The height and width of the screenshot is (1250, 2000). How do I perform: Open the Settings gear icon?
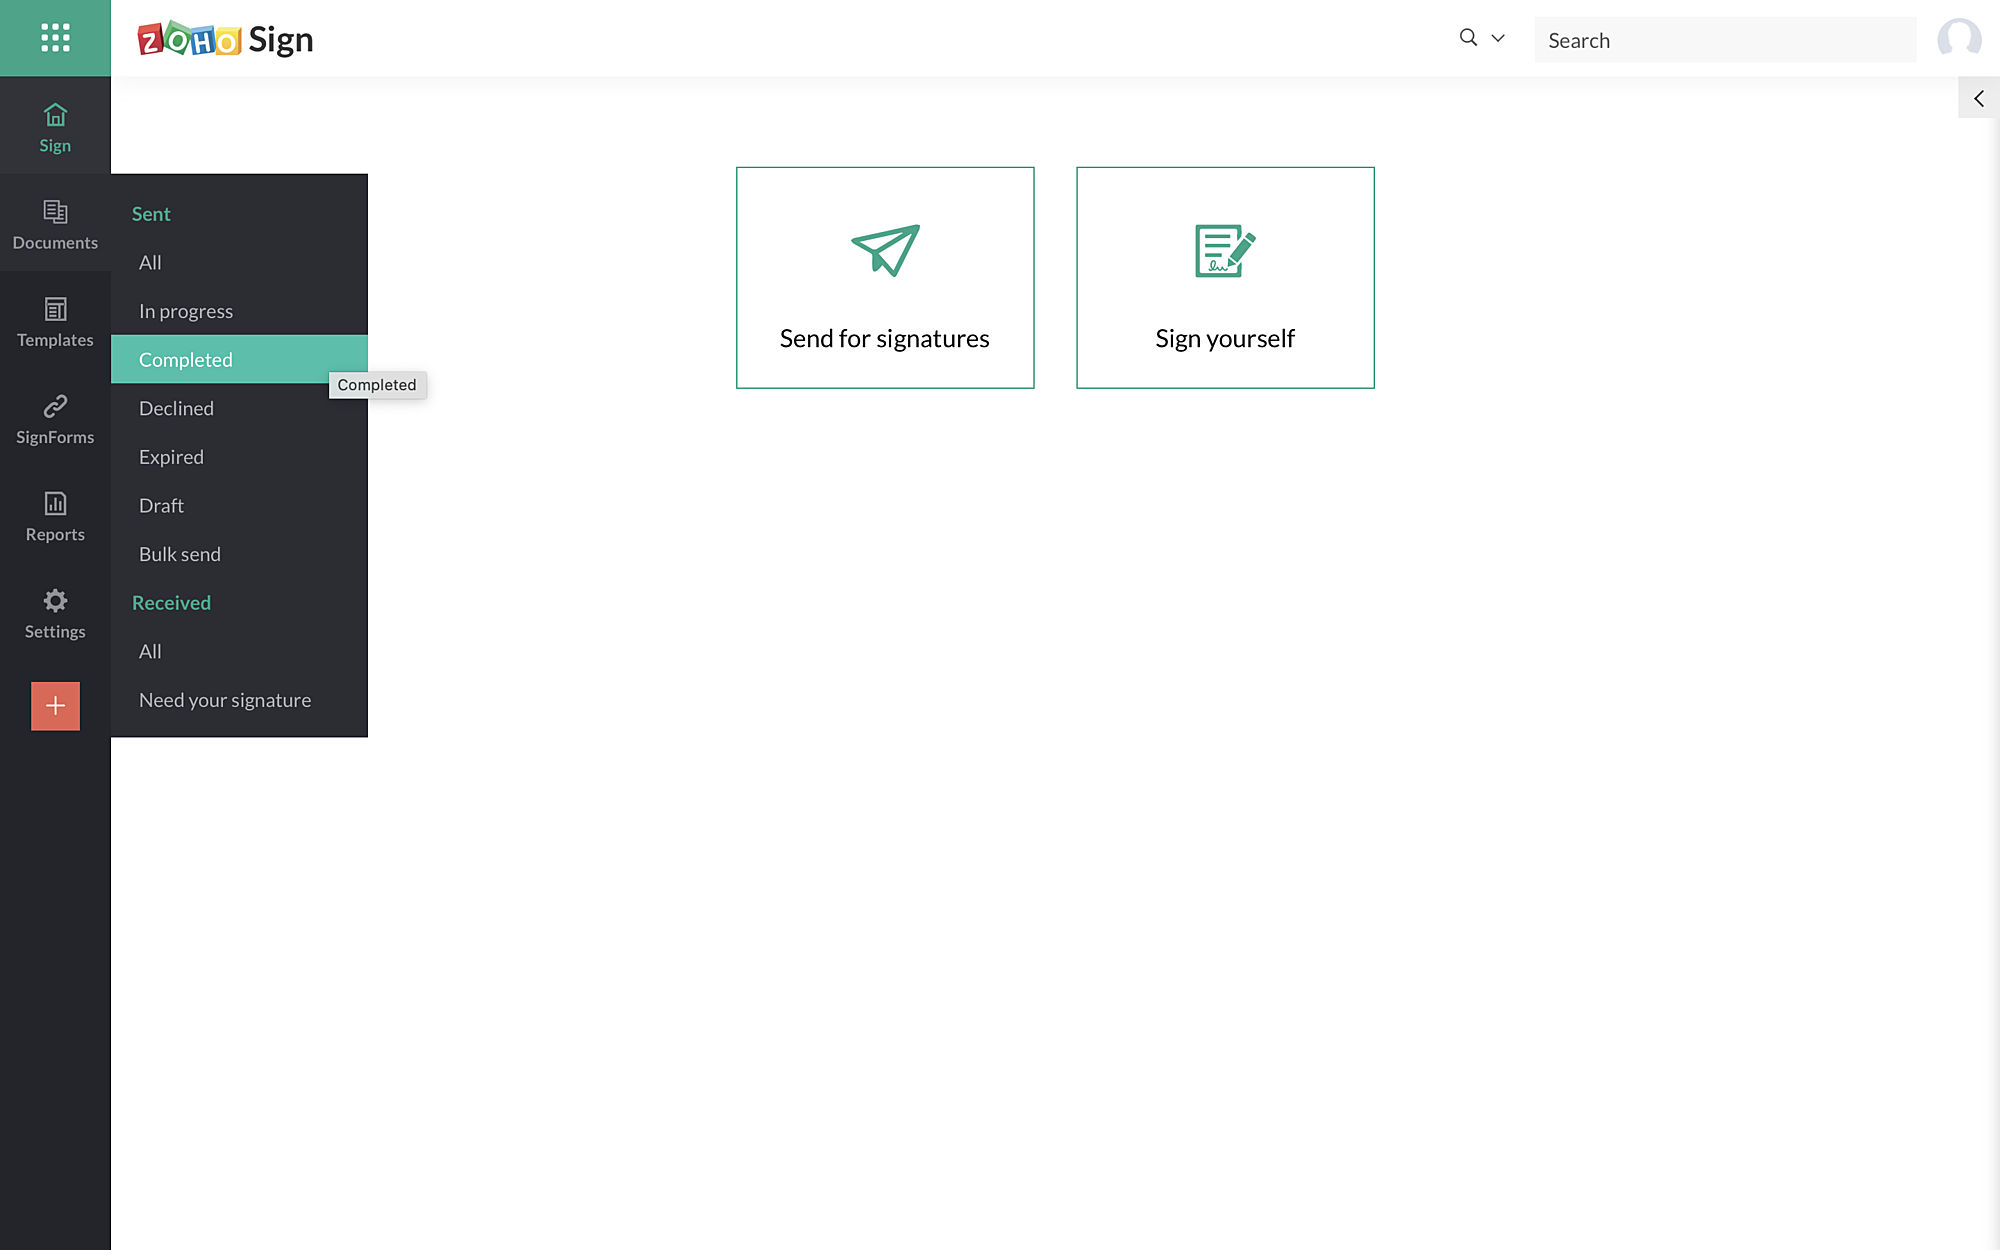pos(55,600)
